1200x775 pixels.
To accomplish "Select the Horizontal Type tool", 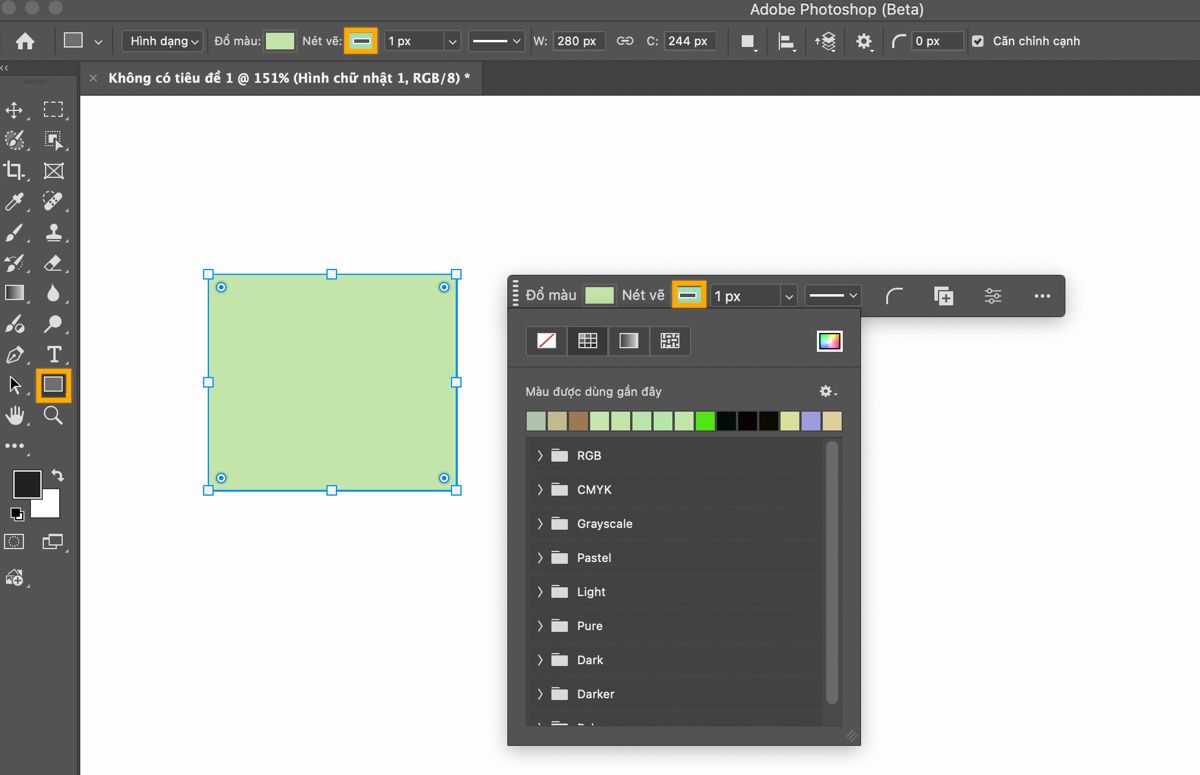I will (54, 355).
